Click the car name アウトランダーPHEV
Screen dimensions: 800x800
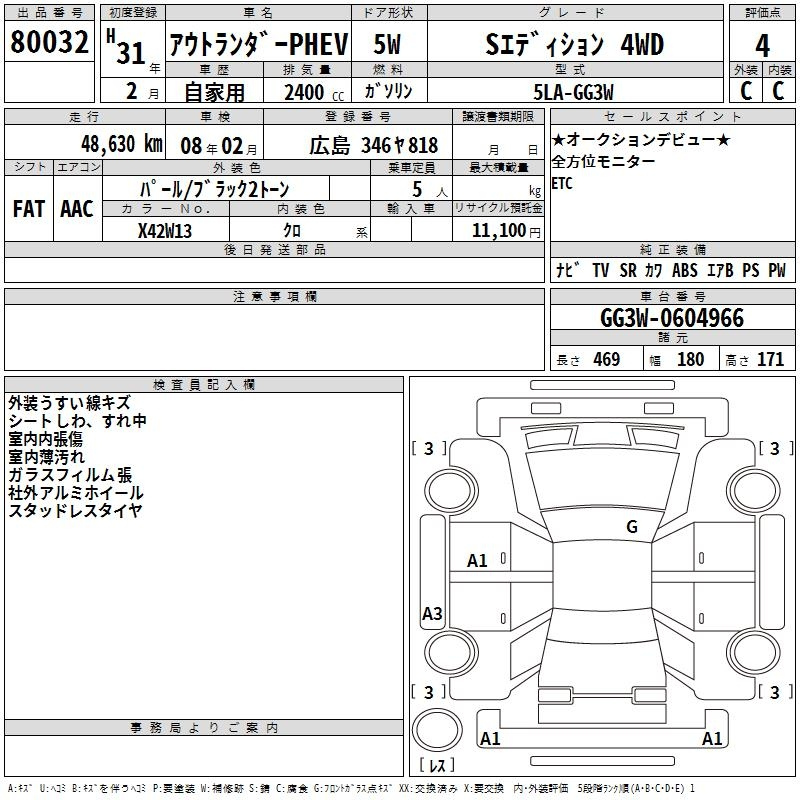tap(258, 44)
